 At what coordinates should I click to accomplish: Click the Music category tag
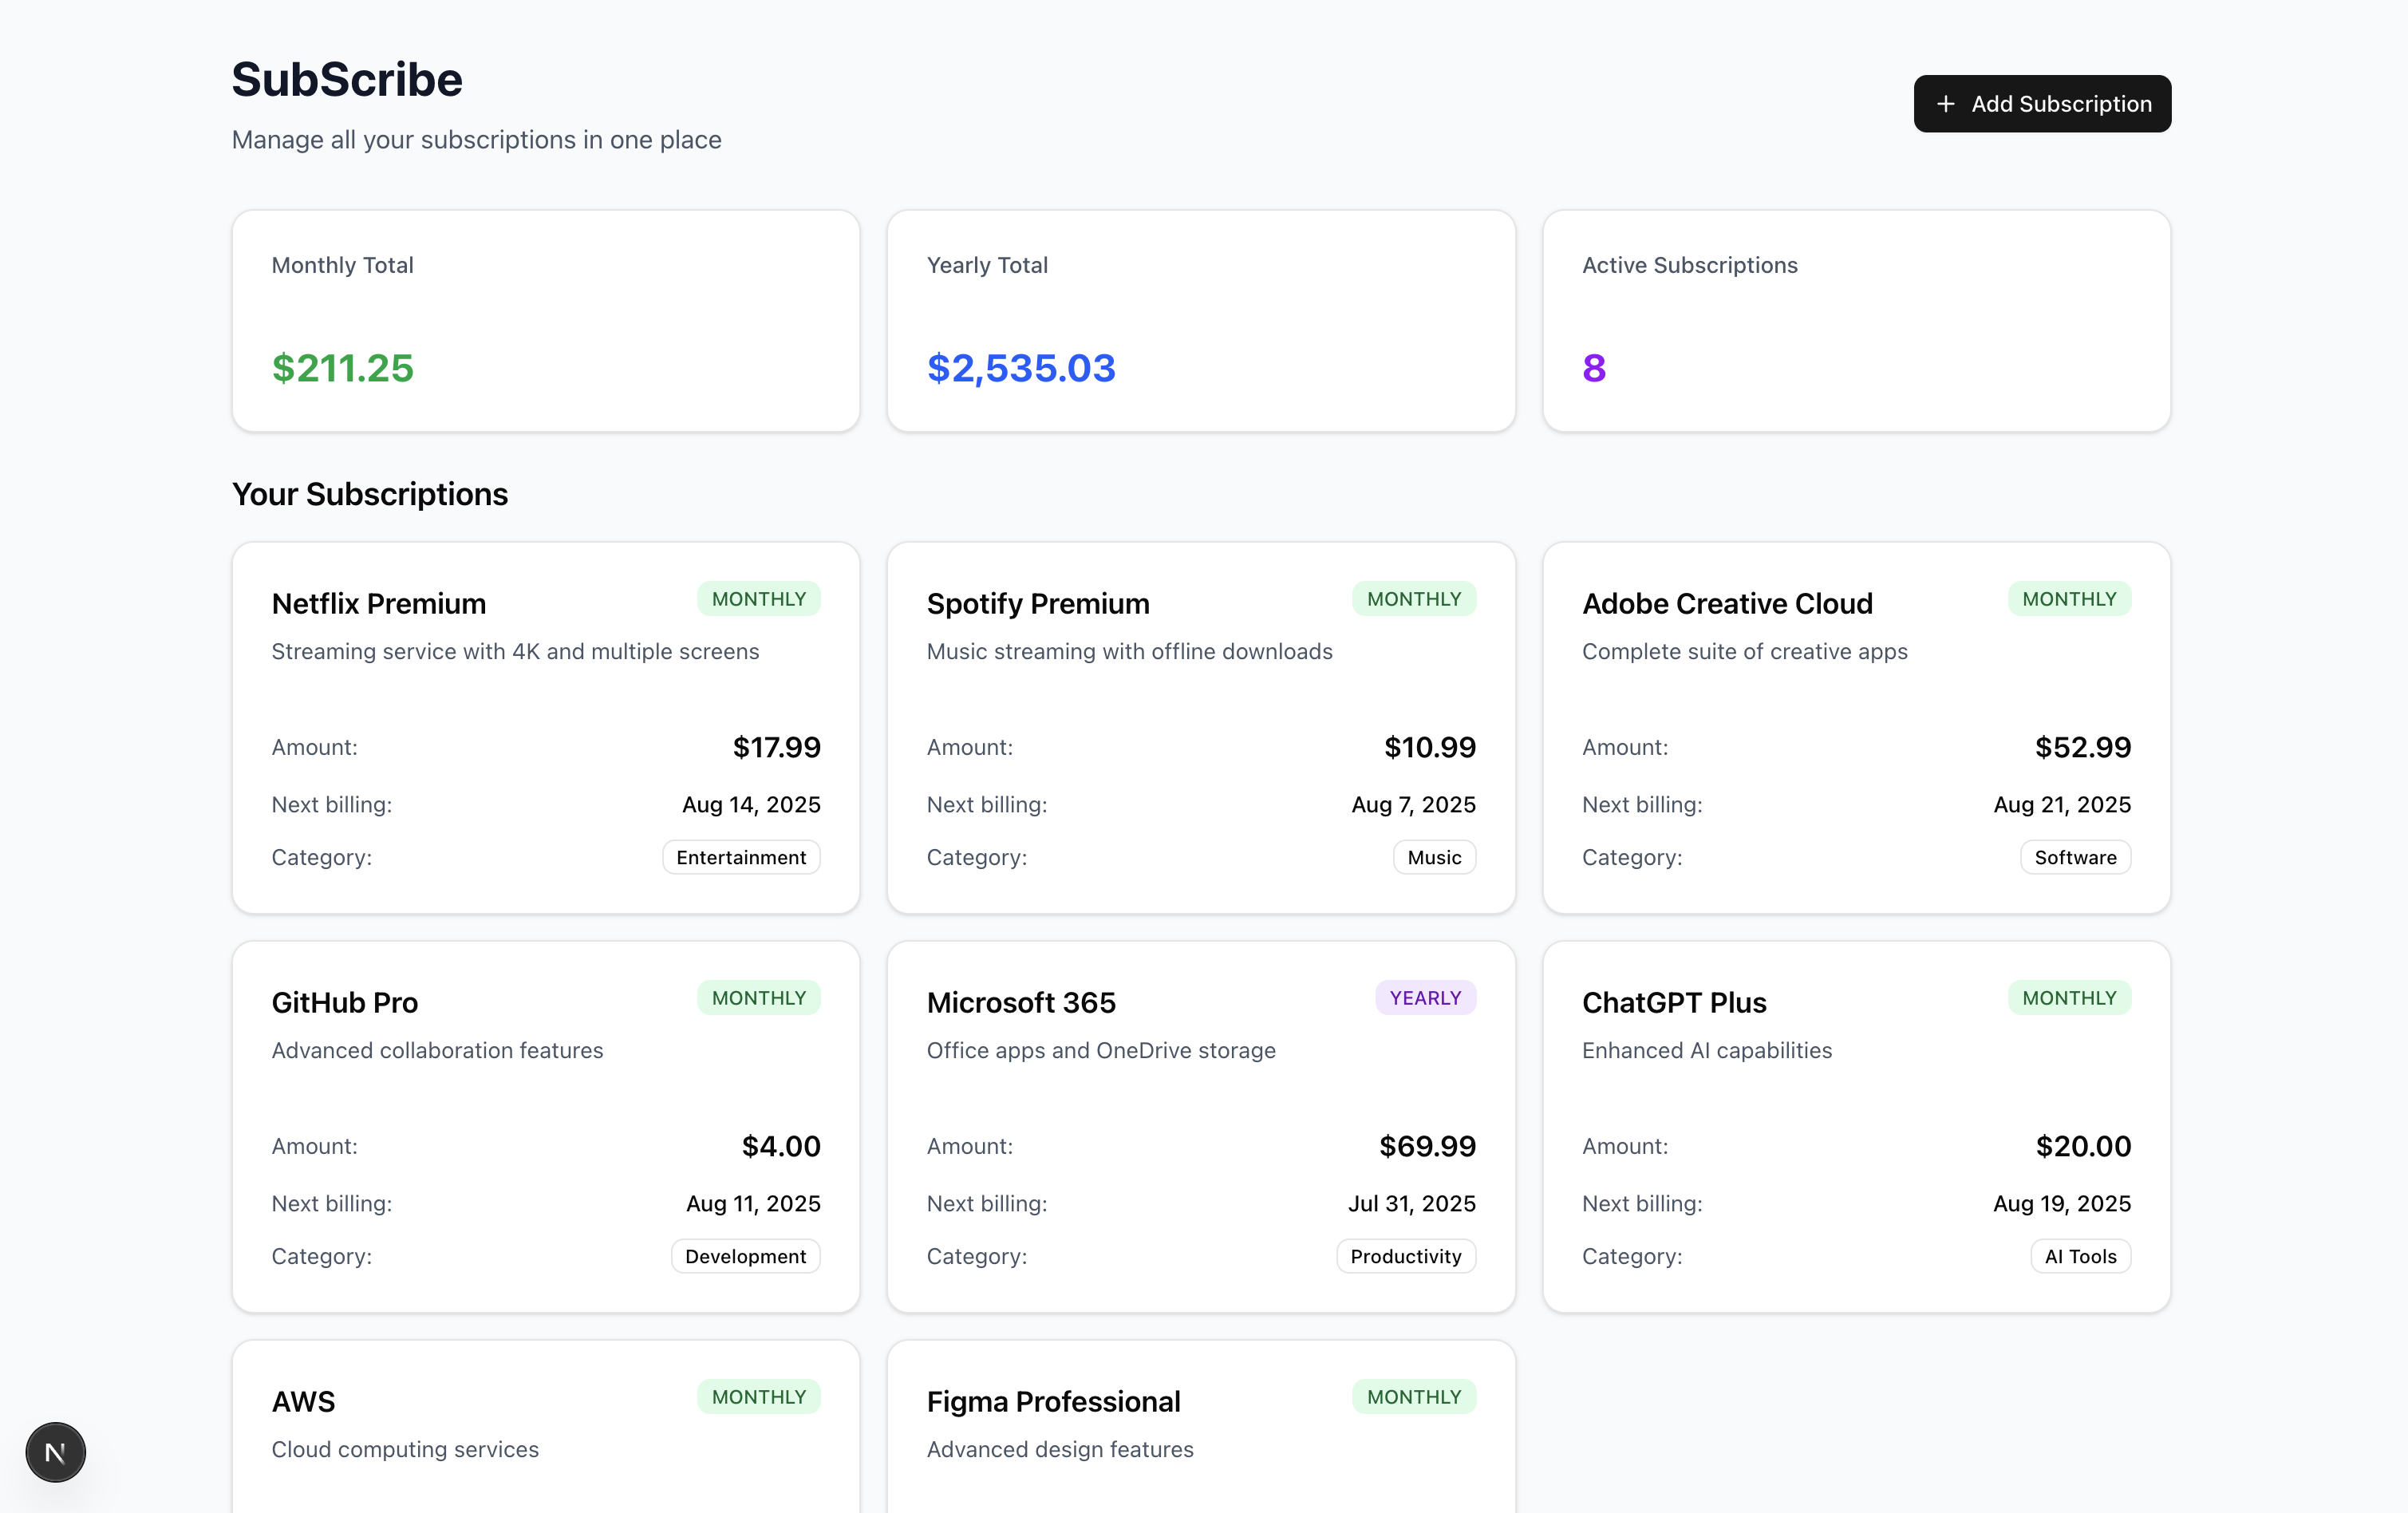coord(1434,858)
